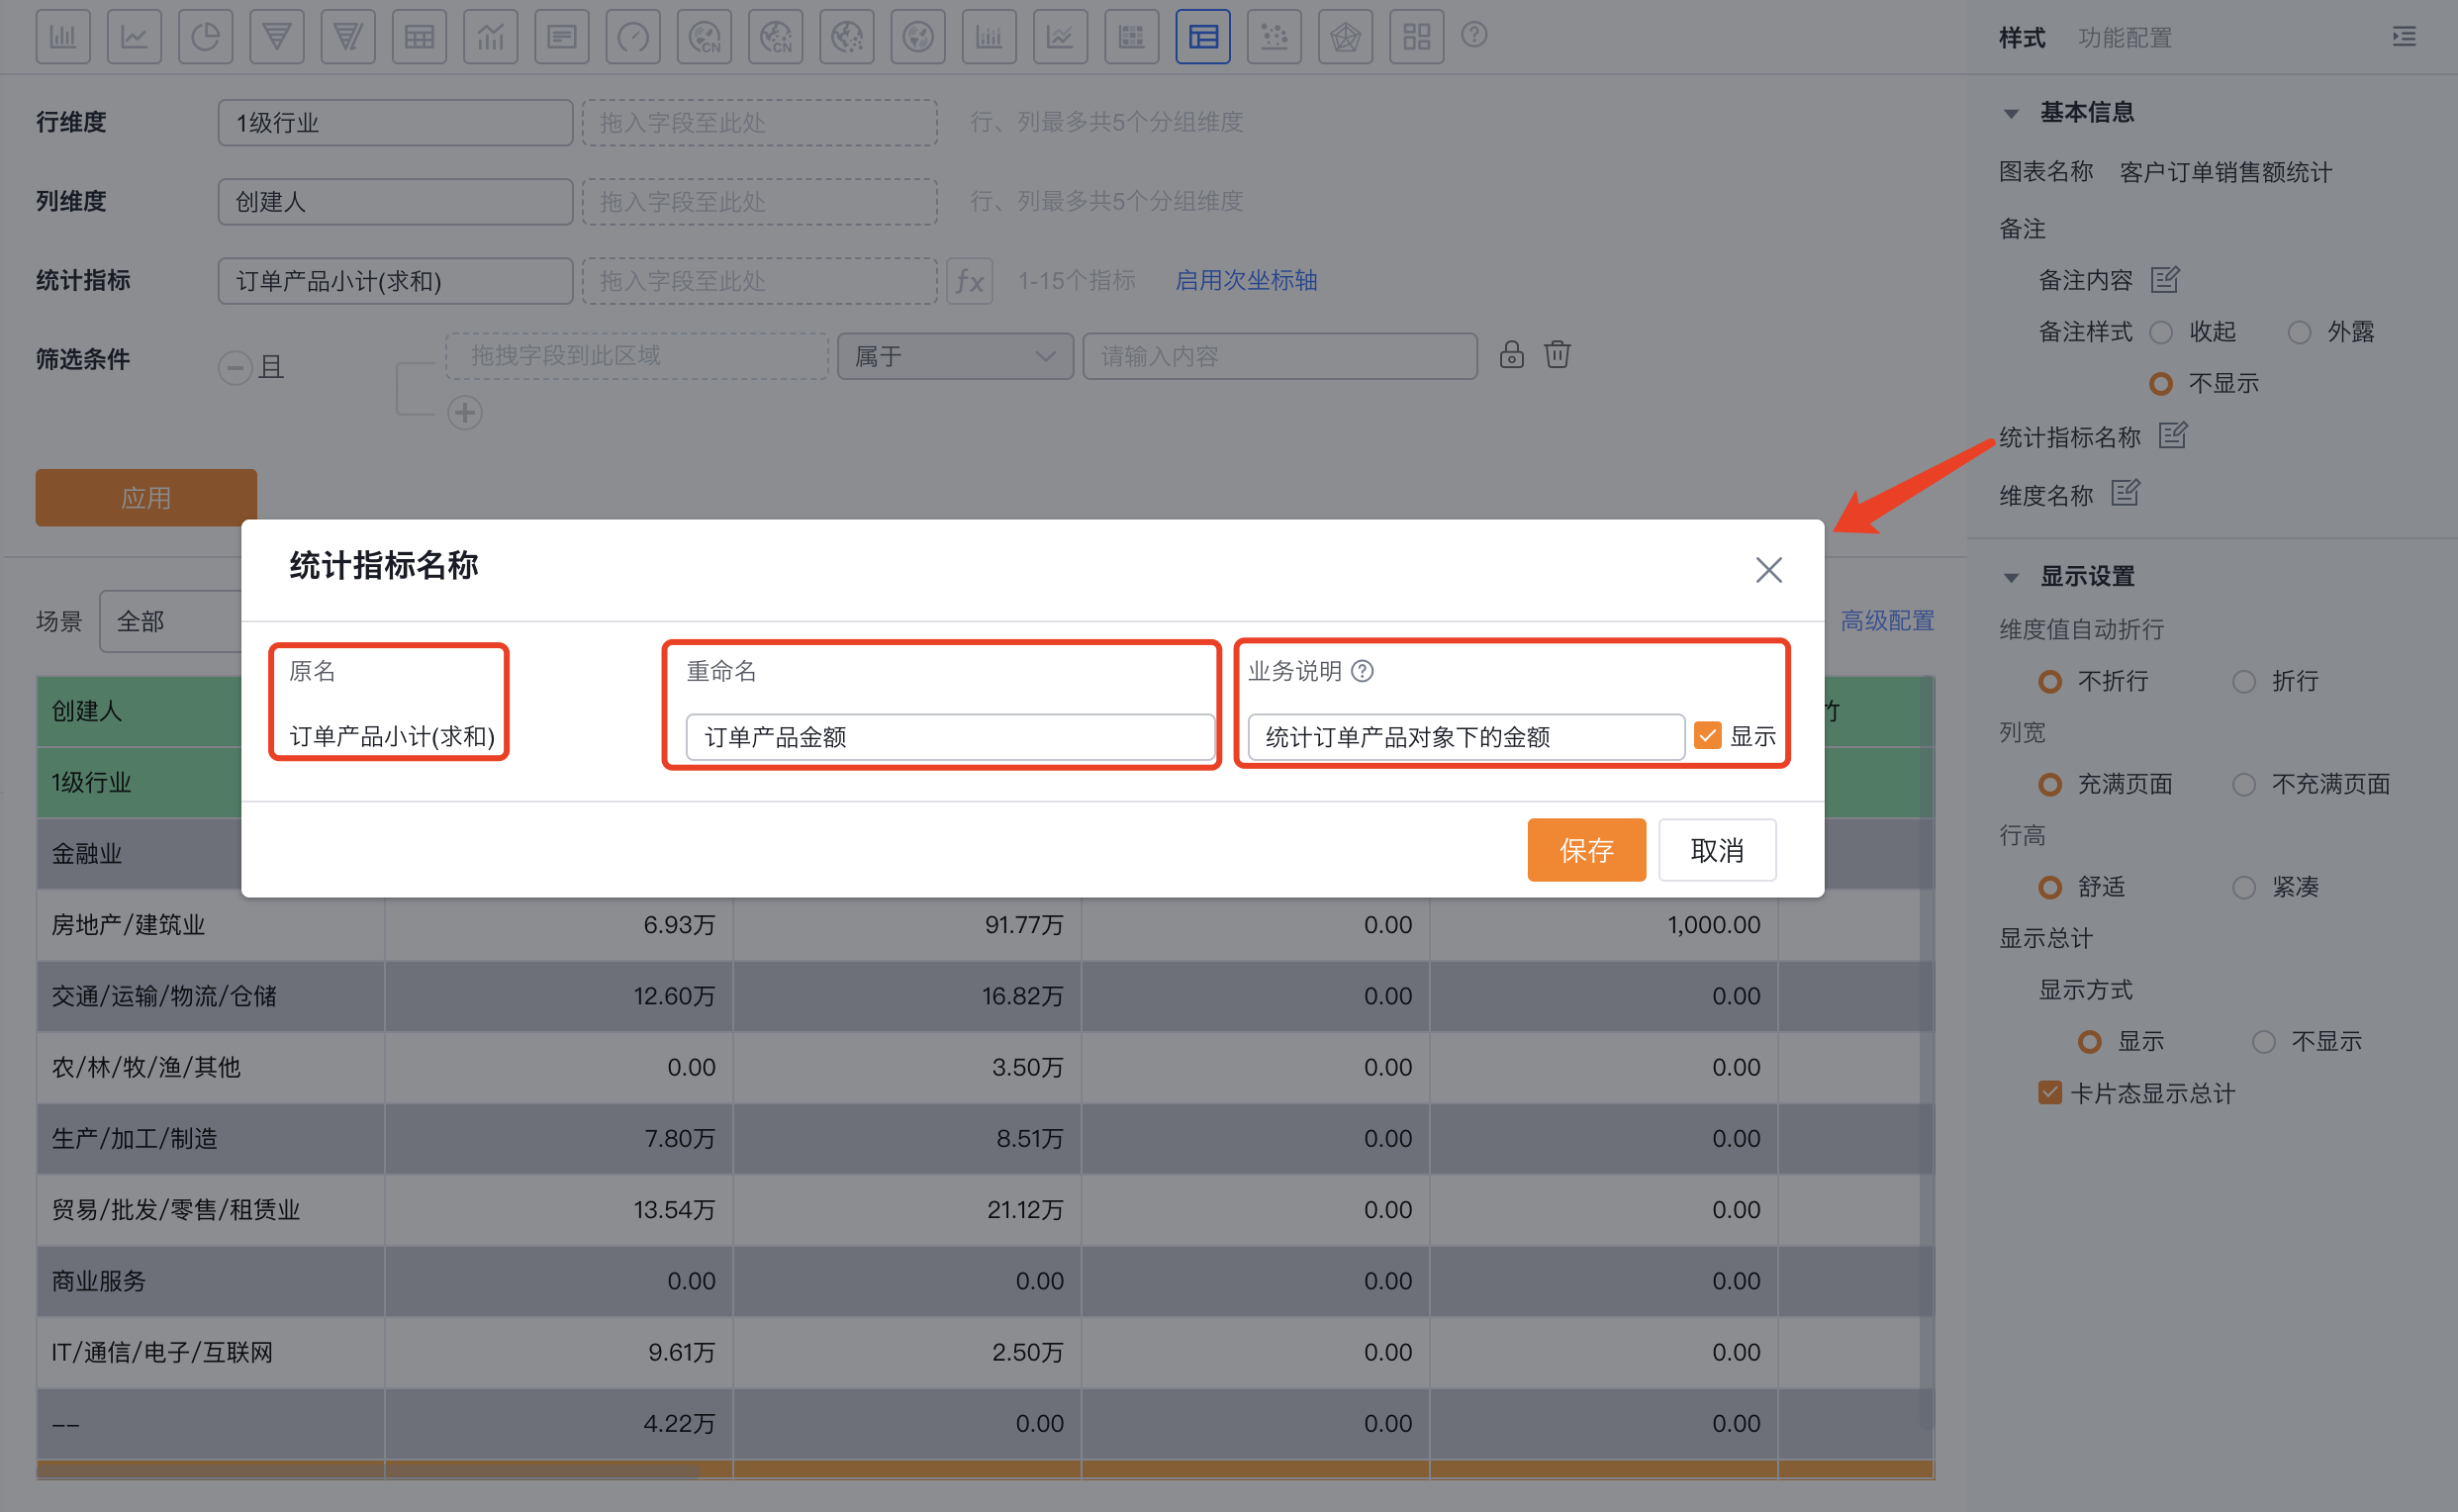Click the 重命名 input with 订单产品金额

pos(949,737)
